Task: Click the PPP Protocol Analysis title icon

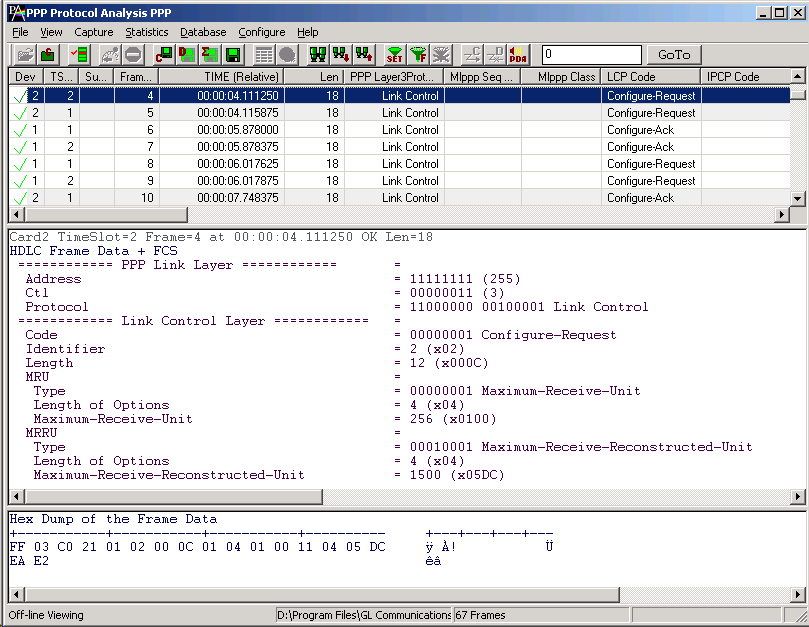Action: point(17,12)
